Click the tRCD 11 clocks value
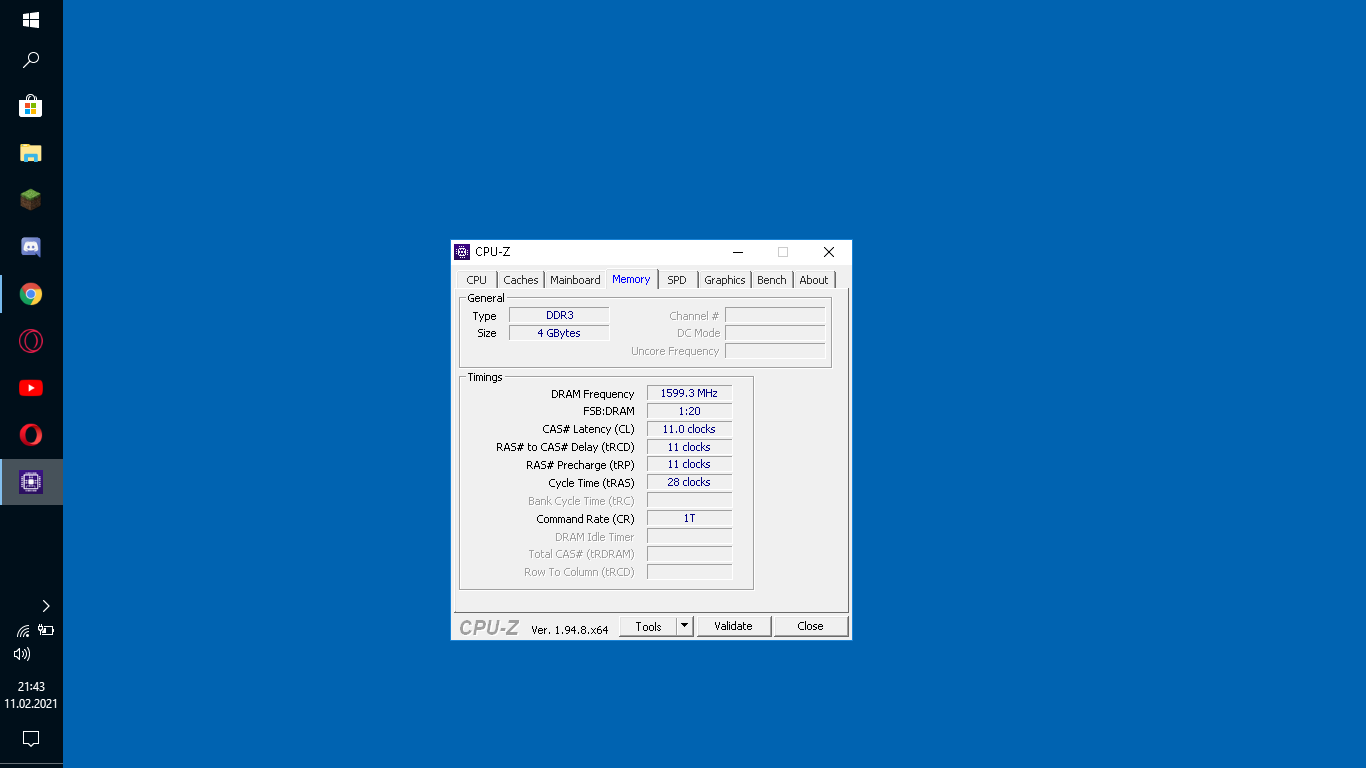Screen dimensions: 1366x768 tap(689, 447)
